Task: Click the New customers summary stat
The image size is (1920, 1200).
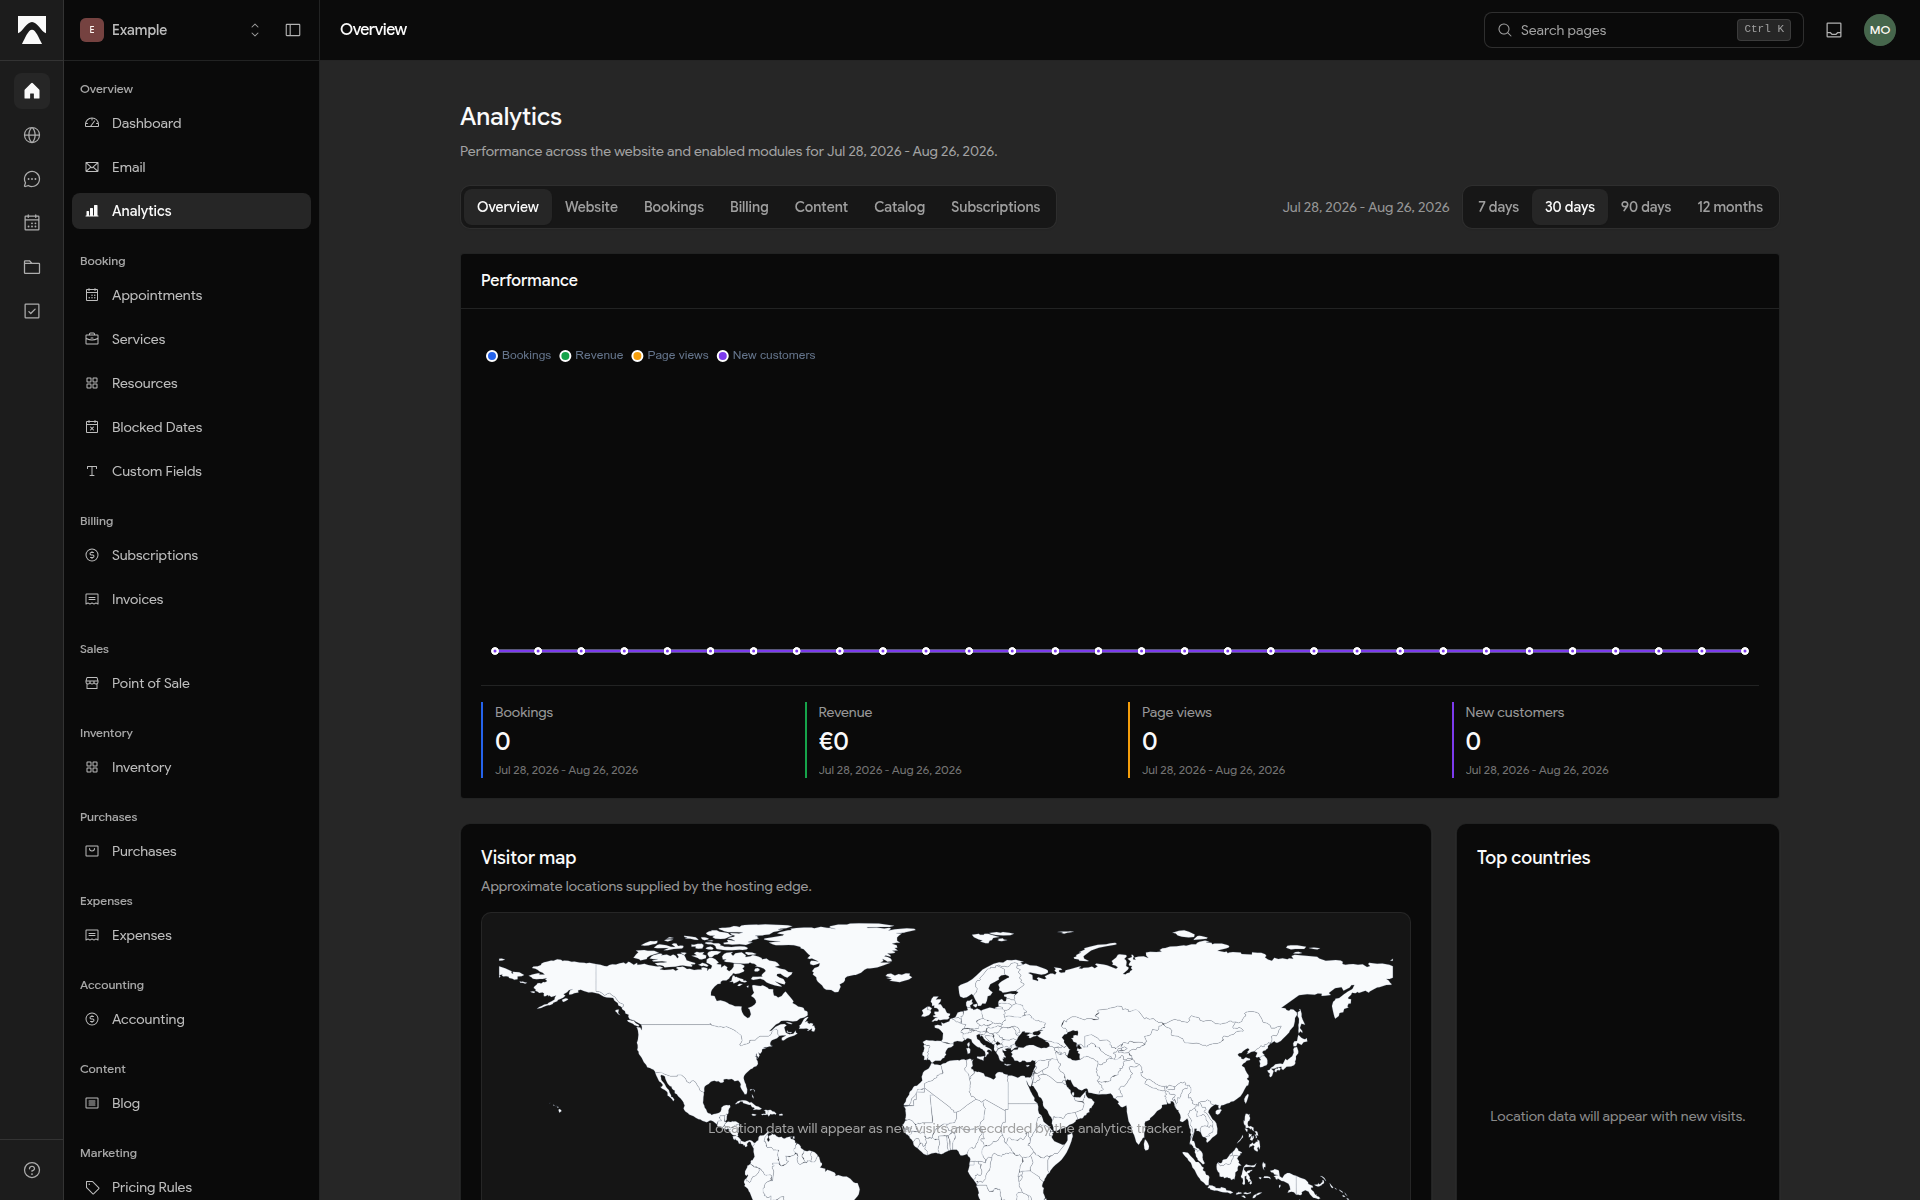Action: [1605, 740]
